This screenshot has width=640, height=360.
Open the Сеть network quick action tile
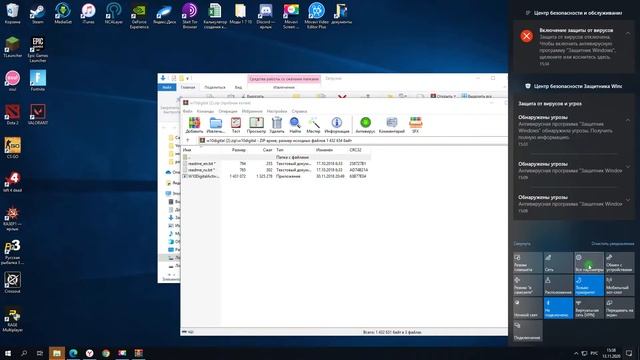click(x=558, y=262)
